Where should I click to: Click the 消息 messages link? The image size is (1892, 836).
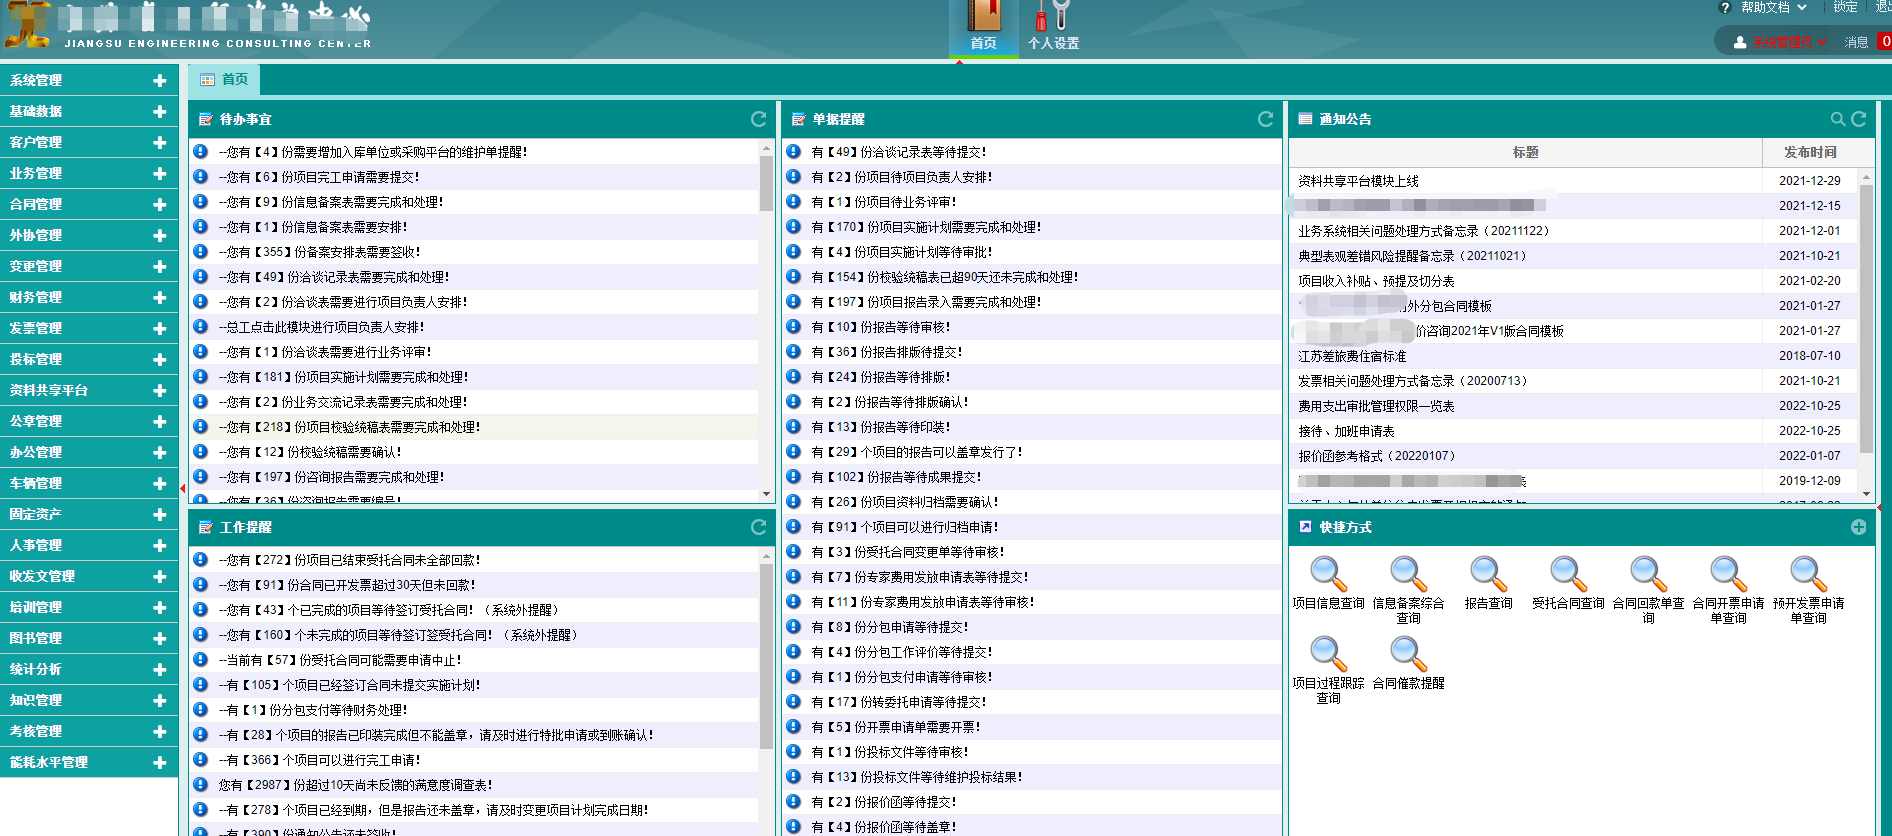[x=1857, y=42]
